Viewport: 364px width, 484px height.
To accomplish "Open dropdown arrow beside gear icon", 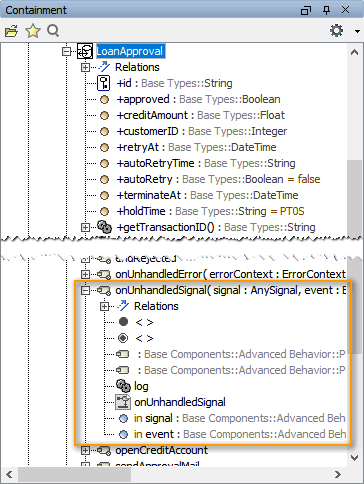I will point(357,31).
